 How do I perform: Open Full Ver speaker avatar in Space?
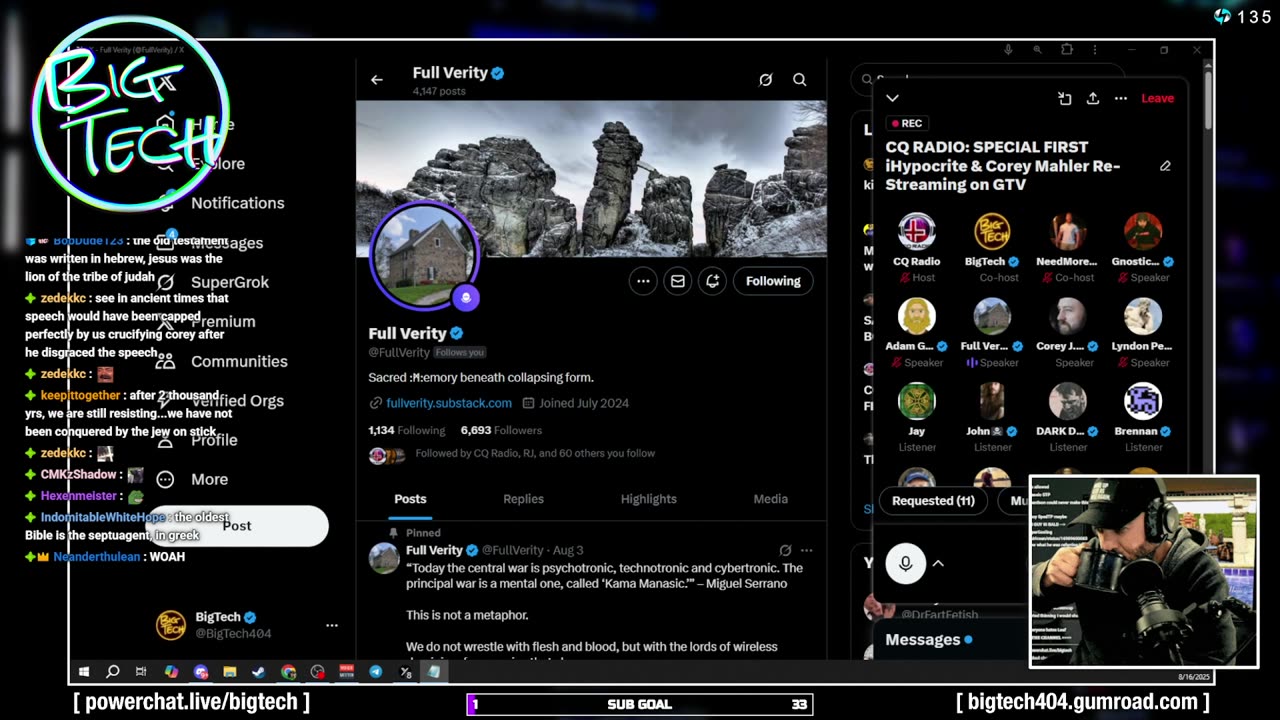coord(992,316)
